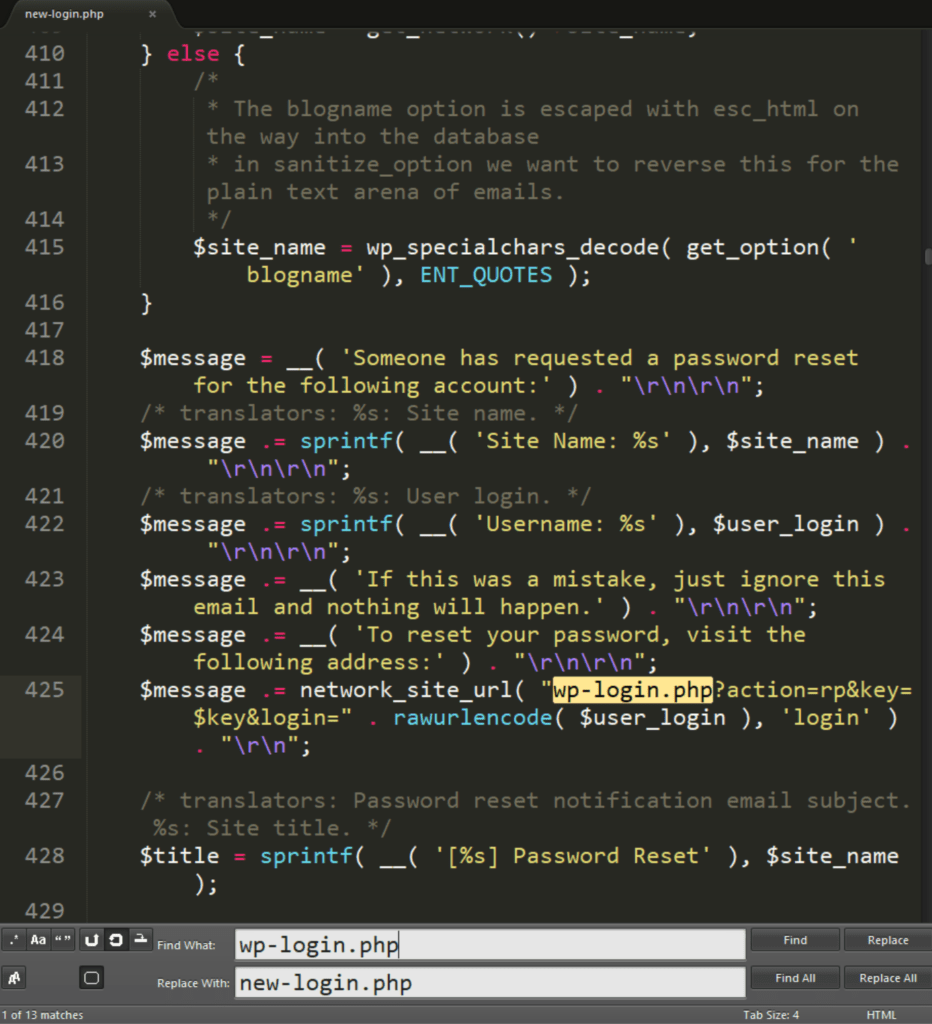This screenshot has height=1024, width=932.
Task: Select the new-login.php tab
Action: click(65, 14)
